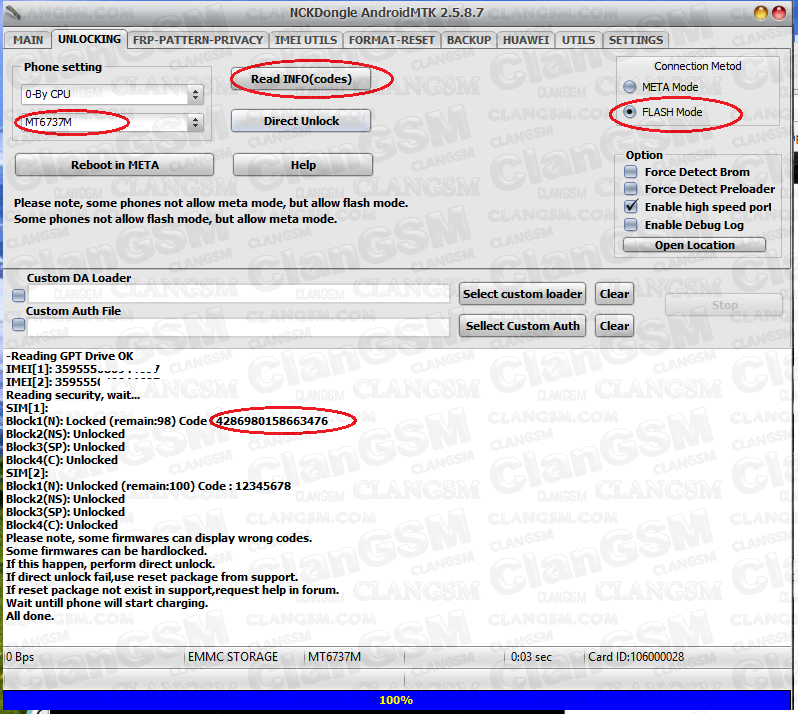The image size is (798, 714).
Task: Click the Read INFO(codes) button
Action: coord(301,79)
